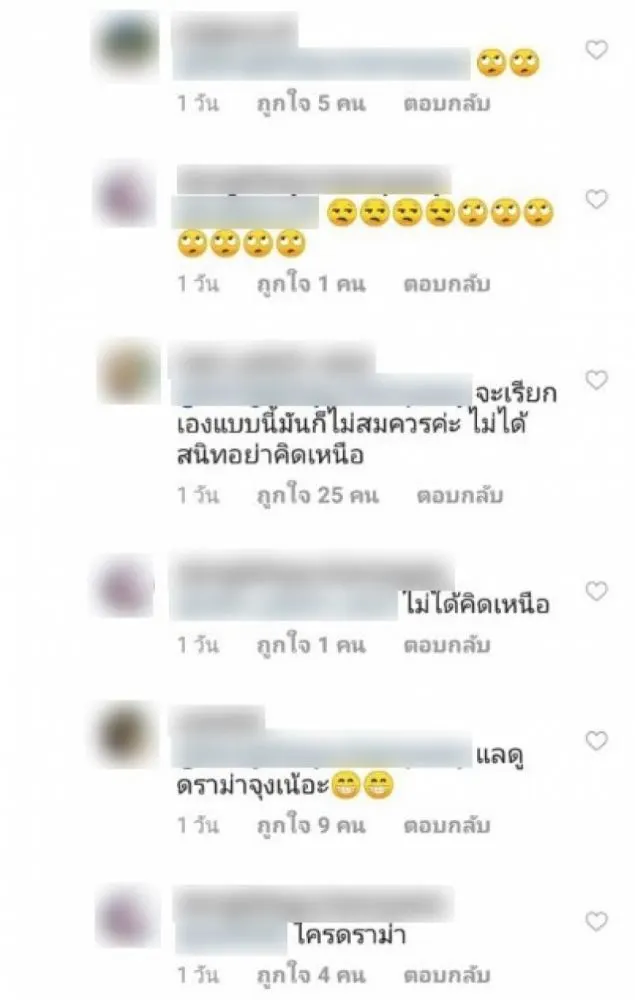Open avatar of 'ดราม่าจุงเน้อะ' commenter
The width and height of the screenshot is (635, 1000).
(x=126, y=734)
